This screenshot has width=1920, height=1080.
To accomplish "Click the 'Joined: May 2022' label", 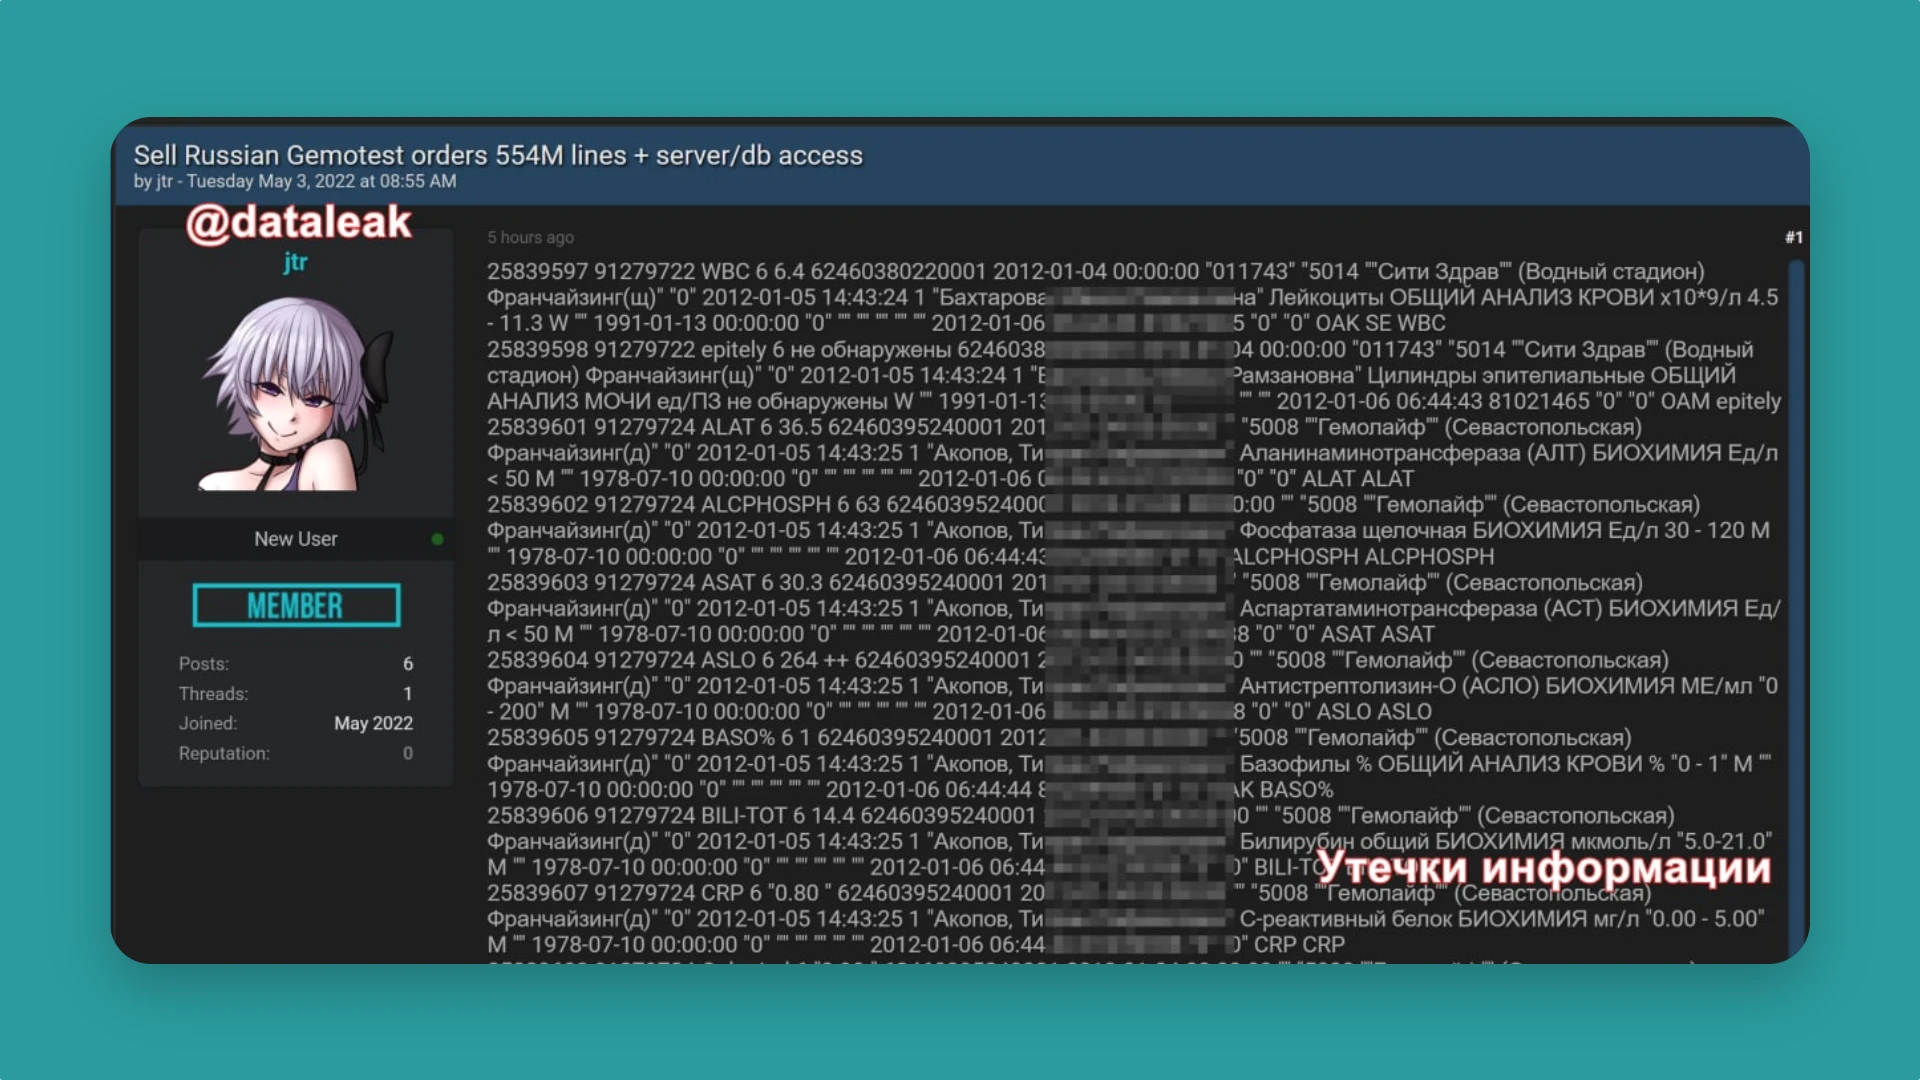I will 295,723.
